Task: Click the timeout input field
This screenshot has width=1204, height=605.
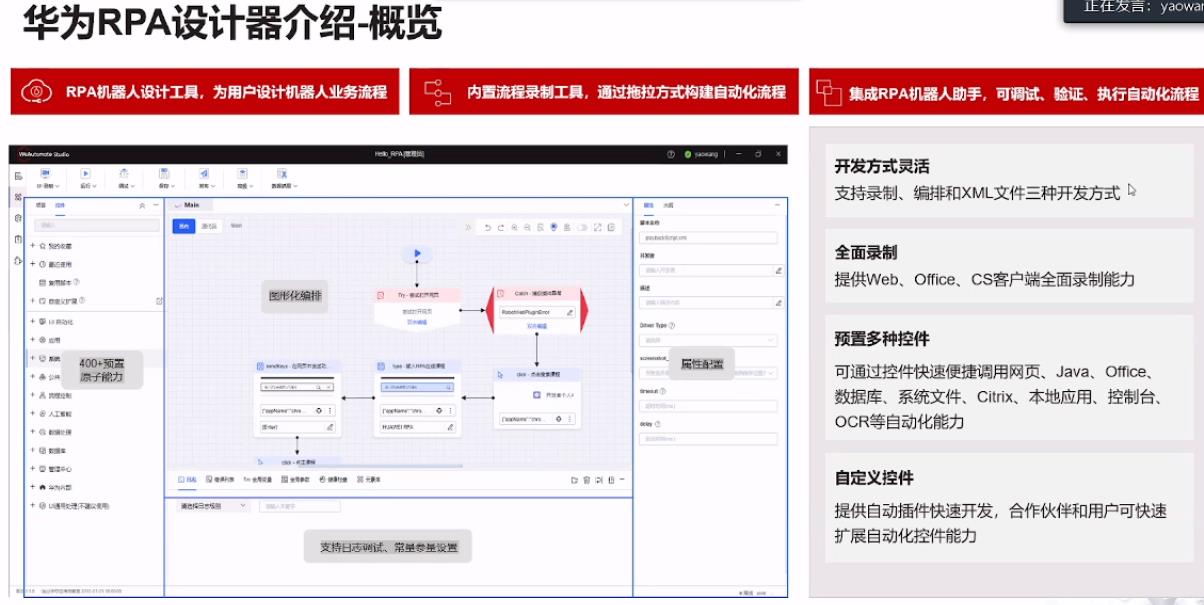Action: 708,406
